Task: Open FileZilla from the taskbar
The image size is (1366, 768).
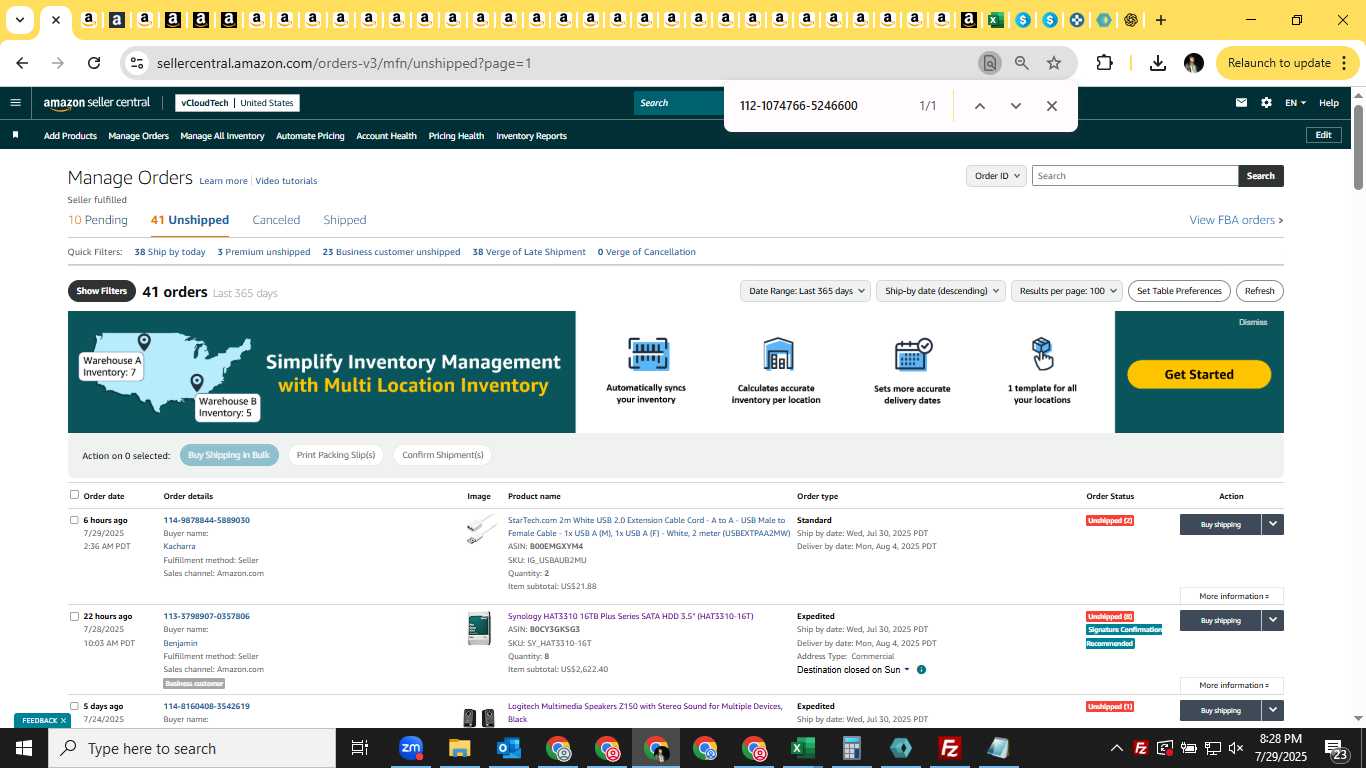Action: 950,748
